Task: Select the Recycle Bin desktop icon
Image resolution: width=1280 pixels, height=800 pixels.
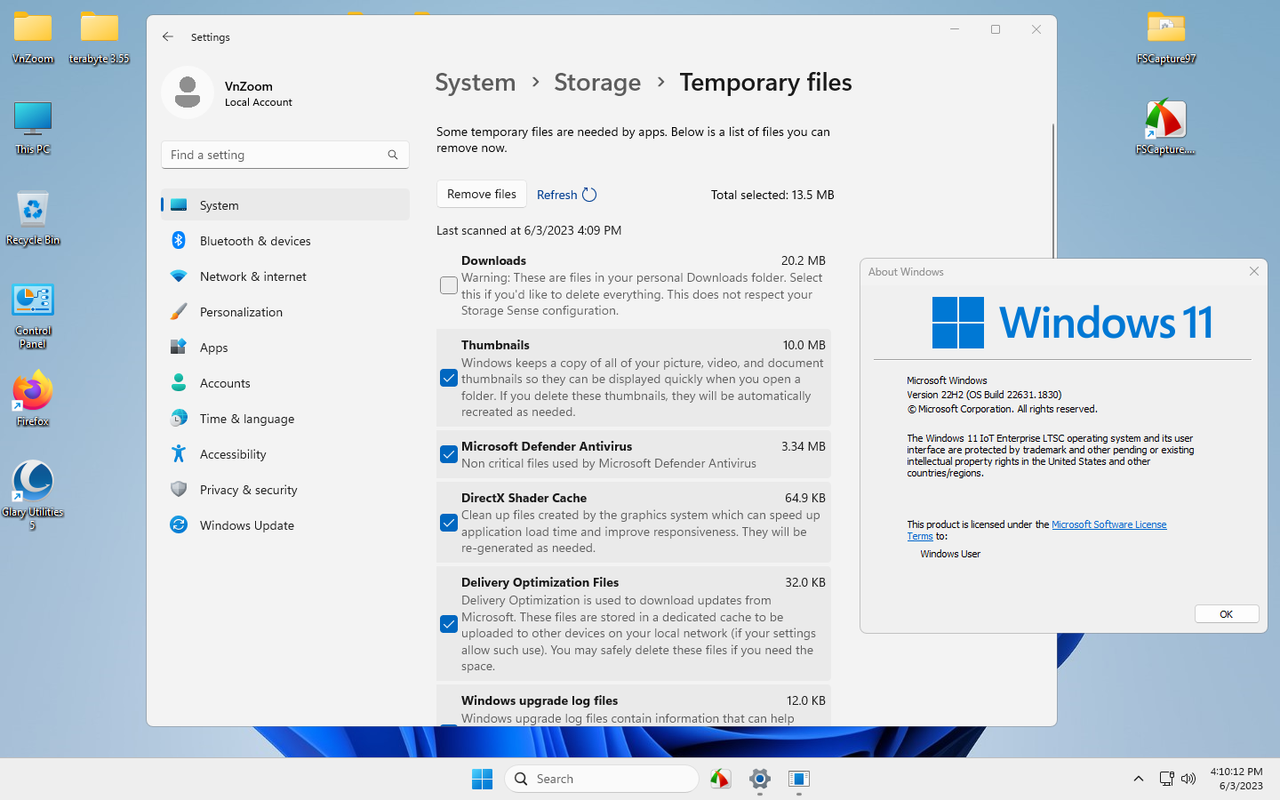Action: (33, 218)
